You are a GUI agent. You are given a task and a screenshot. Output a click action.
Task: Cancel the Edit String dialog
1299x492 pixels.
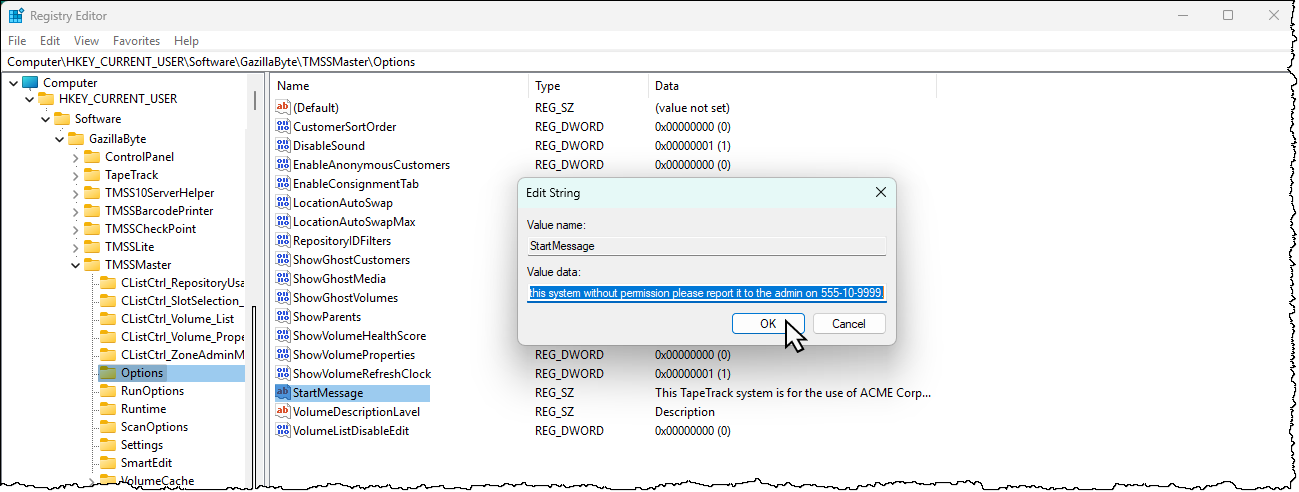pyautogui.click(x=849, y=323)
